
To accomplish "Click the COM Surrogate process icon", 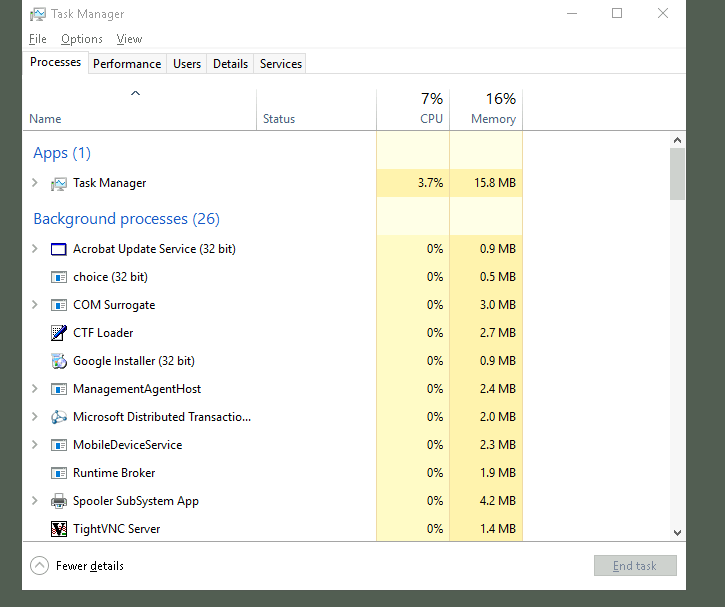I will [x=59, y=305].
